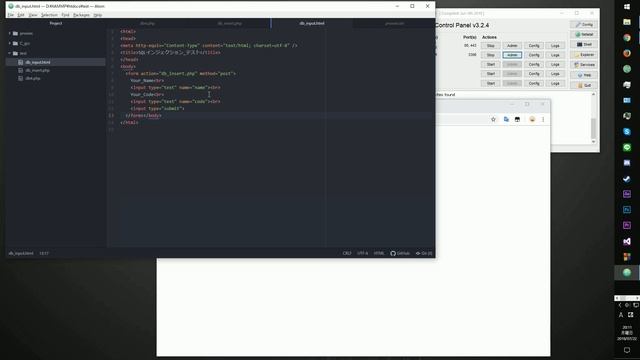Open Admin for port 3306 module
The height and width of the screenshot is (360, 640).
(x=512, y=55)
